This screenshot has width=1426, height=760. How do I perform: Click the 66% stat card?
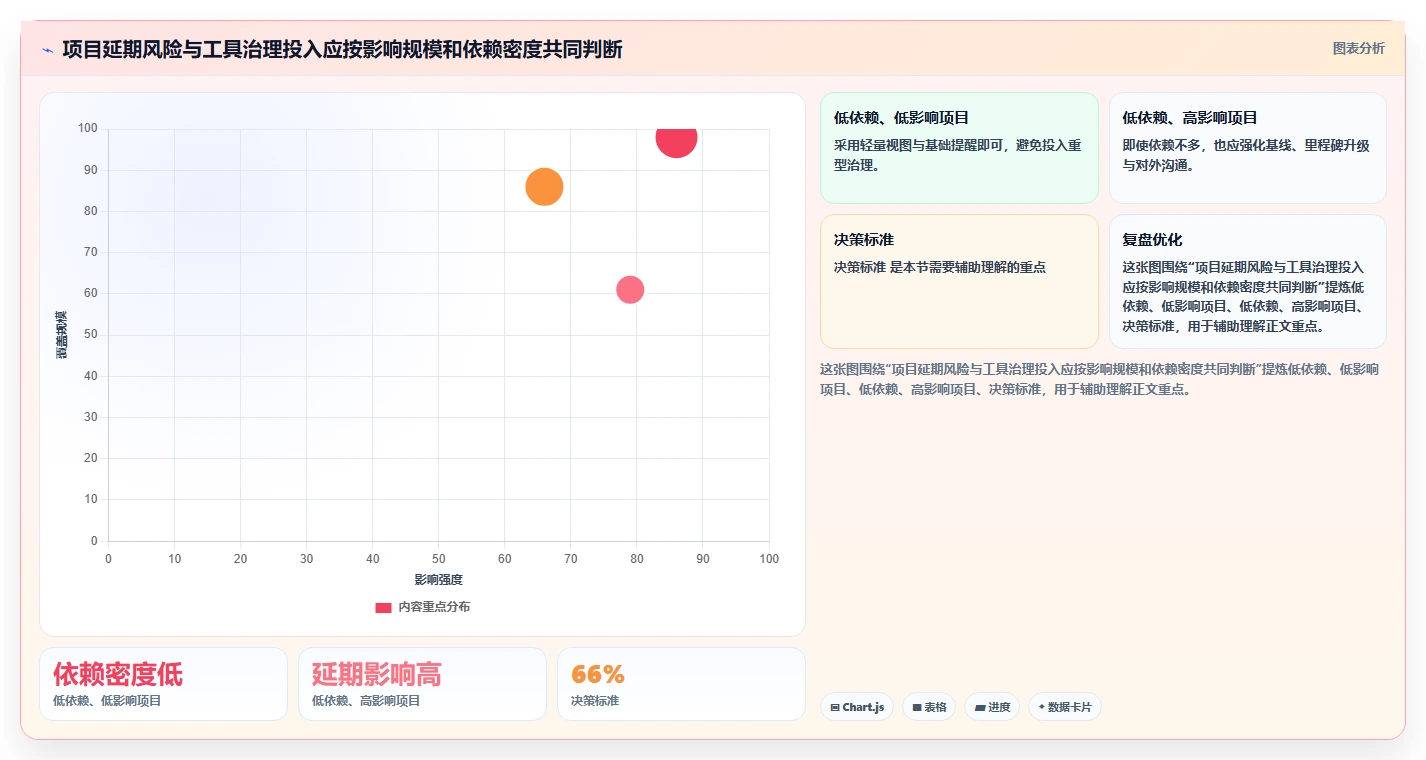681,684
